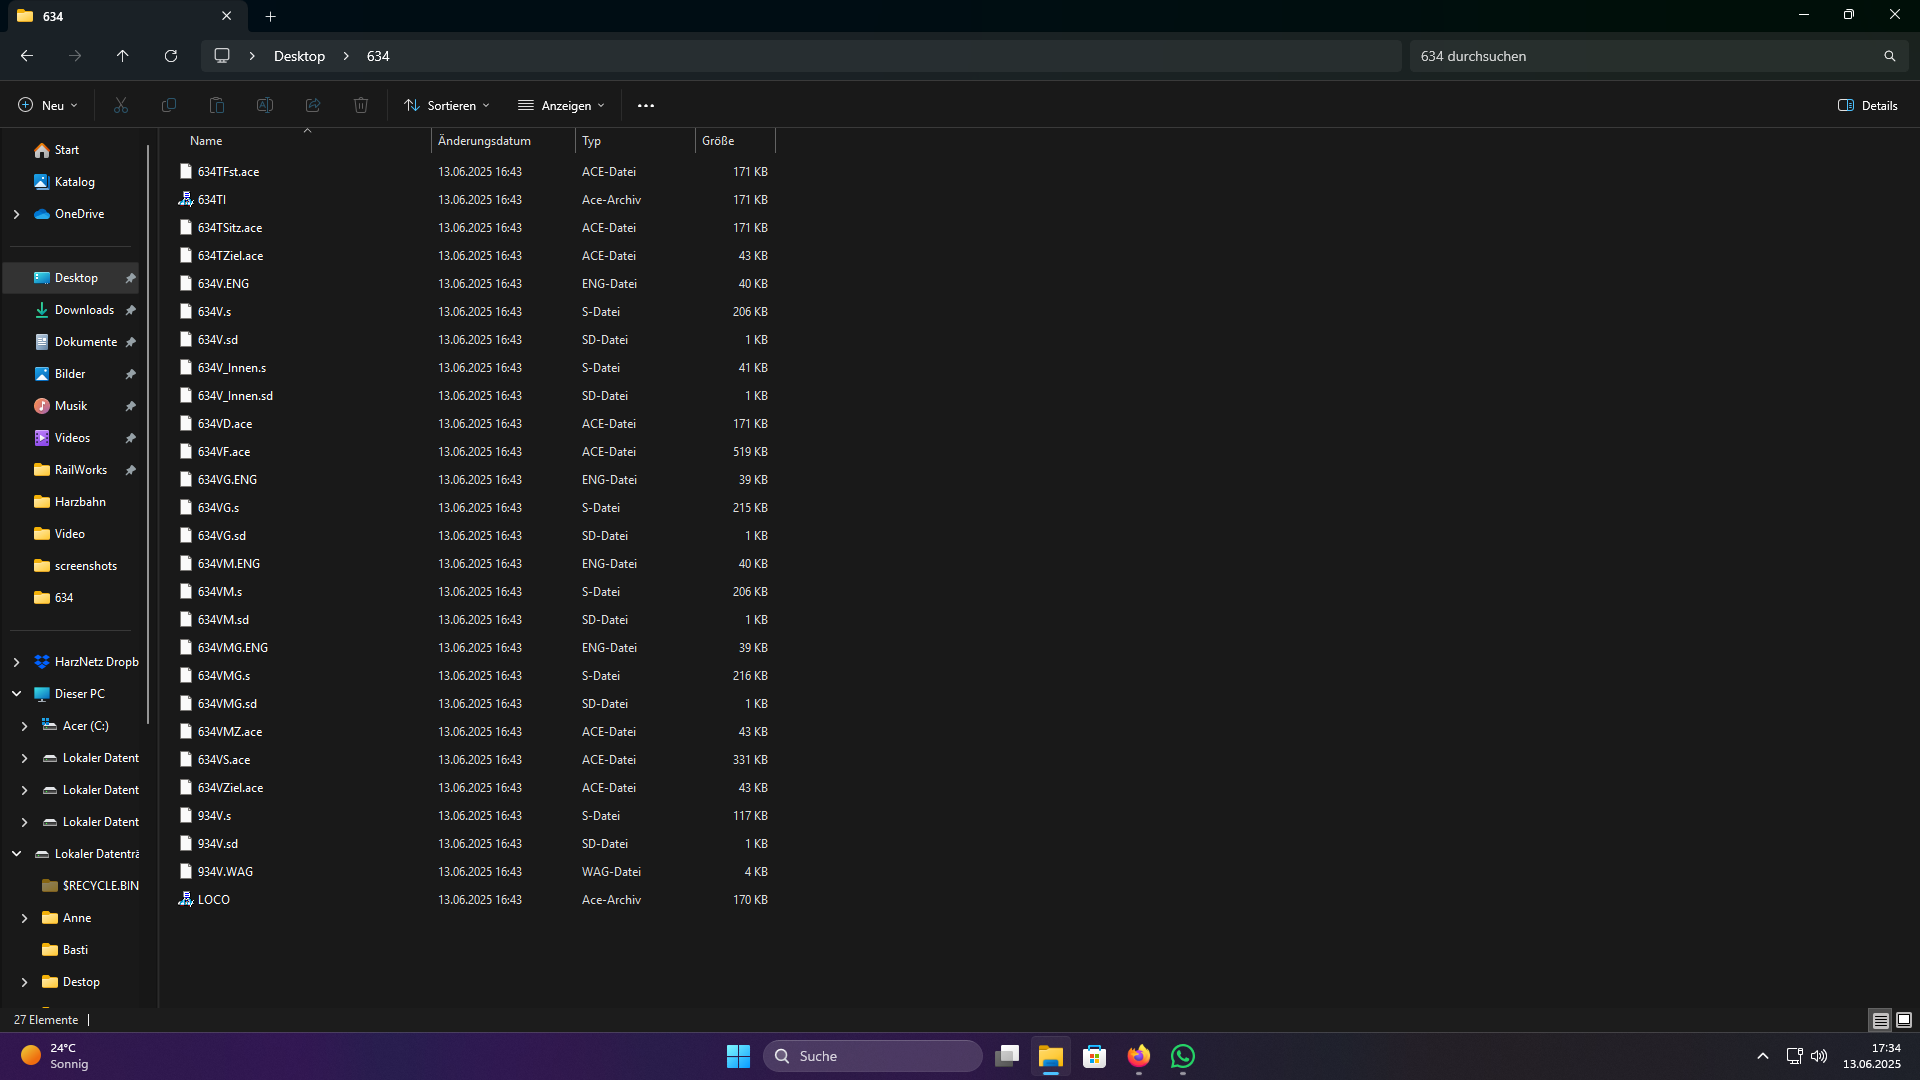Open the three-dots More options menu
Viewport: 1920px width, 1080px height.
pyautogui.click(x=646, y=105)
